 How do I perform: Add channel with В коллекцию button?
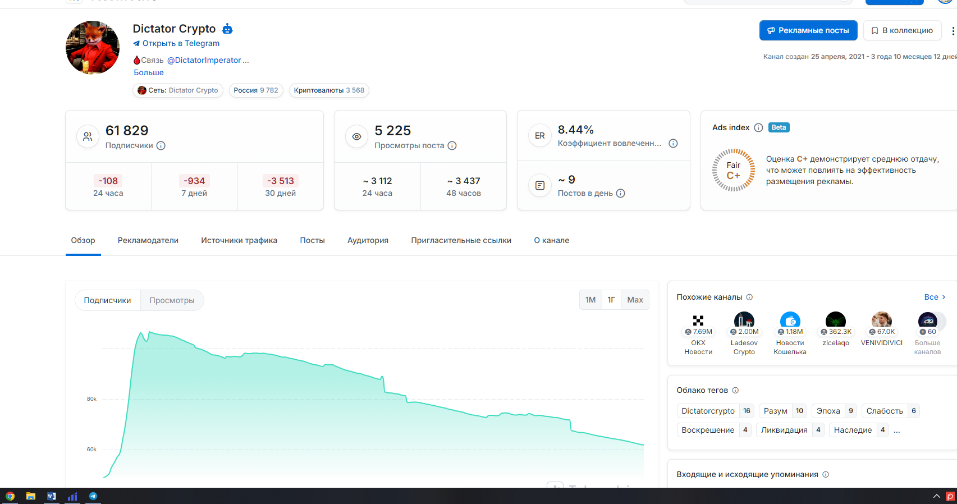902,31
